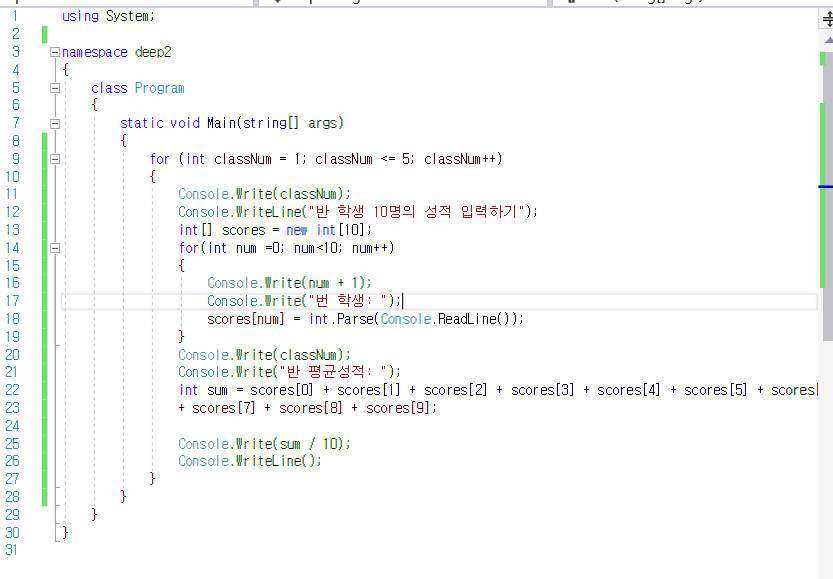Collapse the class Program block

tap(55, 88)
